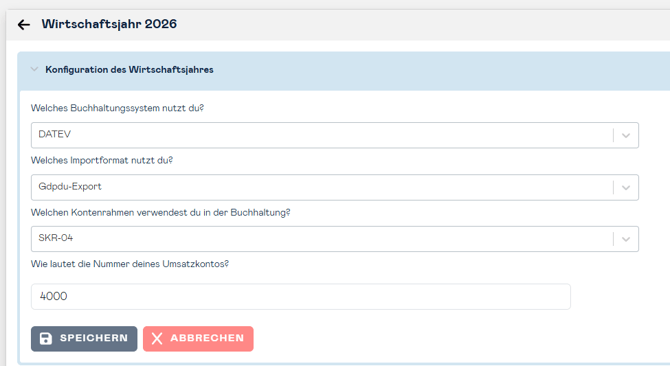Select the DATEV value text in the combo box
670x366 pixels.
pos(55,134)
